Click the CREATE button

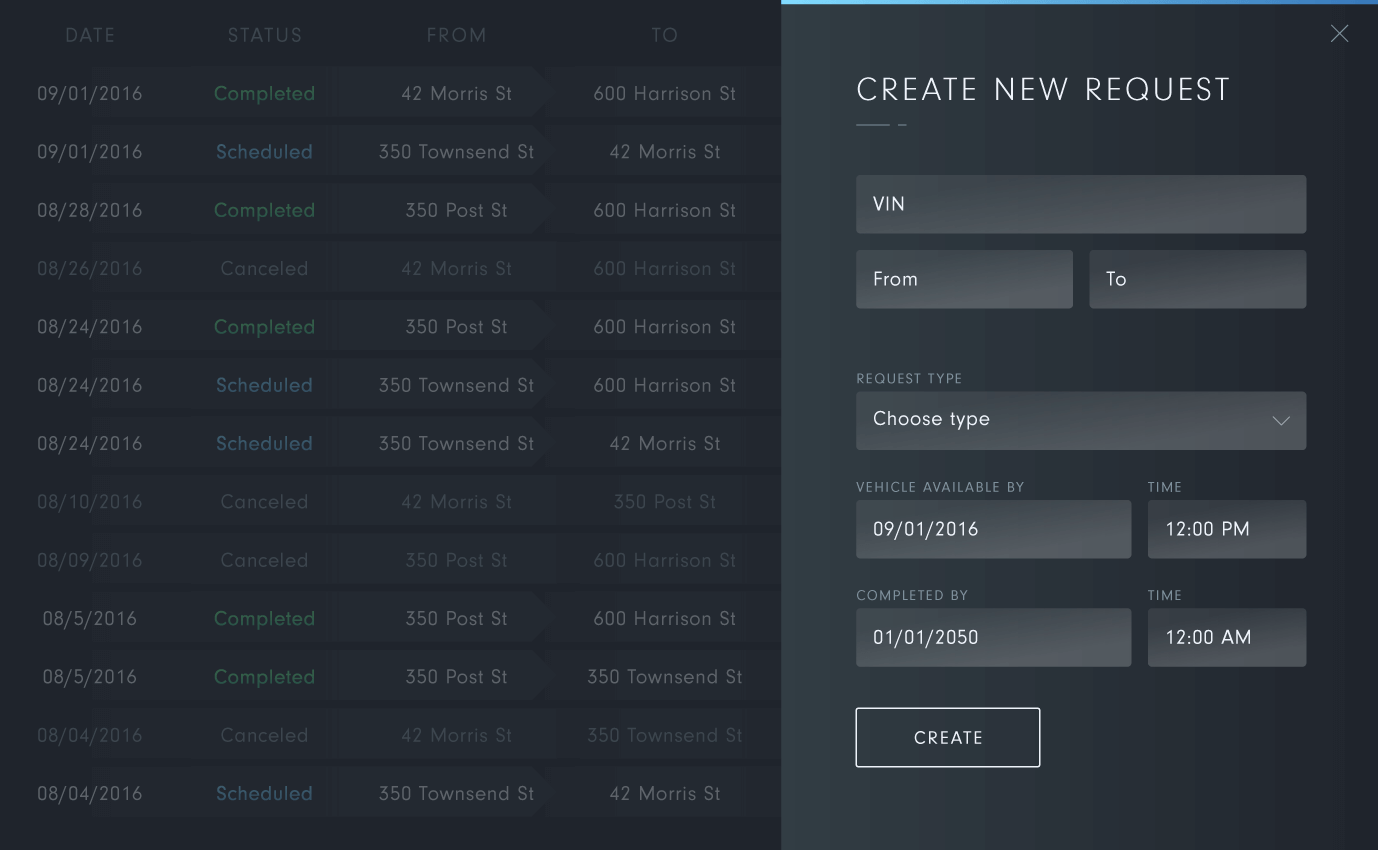[x=948, y=737]
